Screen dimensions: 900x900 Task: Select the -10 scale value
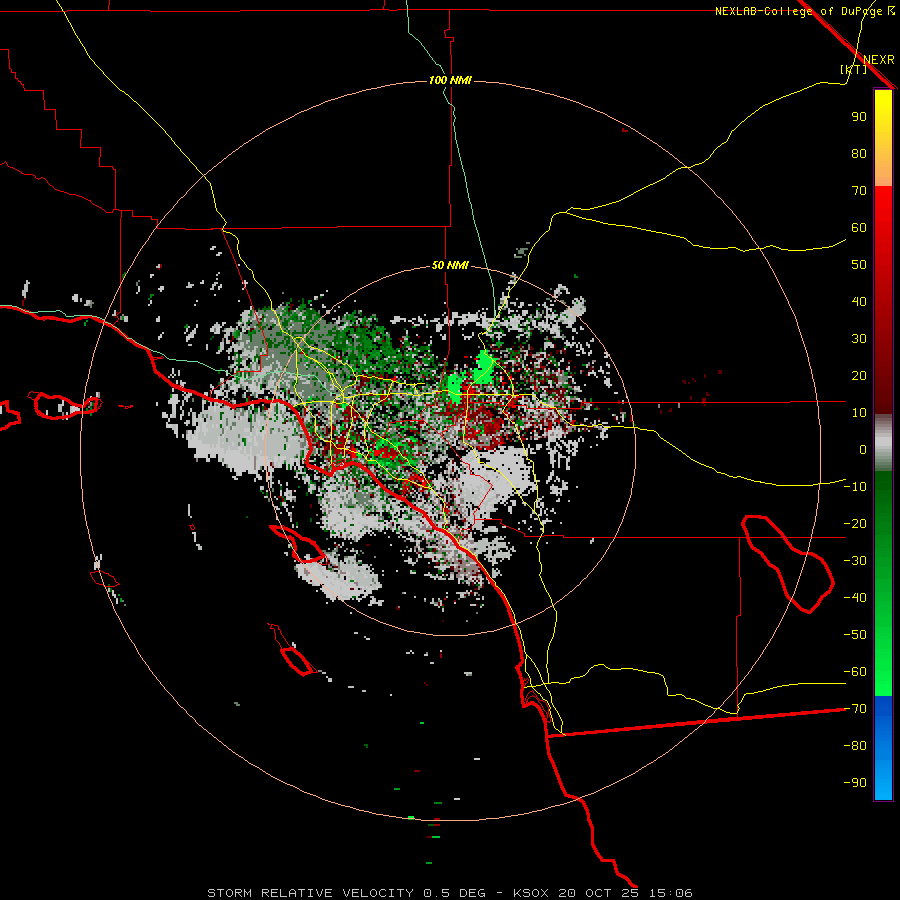click(855, 487)
